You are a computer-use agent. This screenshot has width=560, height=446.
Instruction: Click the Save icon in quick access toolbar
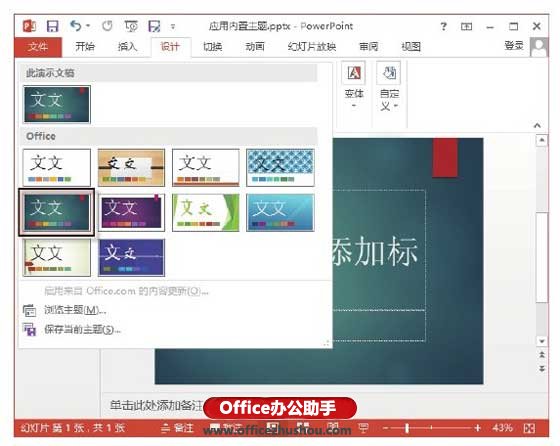[52, 26]
